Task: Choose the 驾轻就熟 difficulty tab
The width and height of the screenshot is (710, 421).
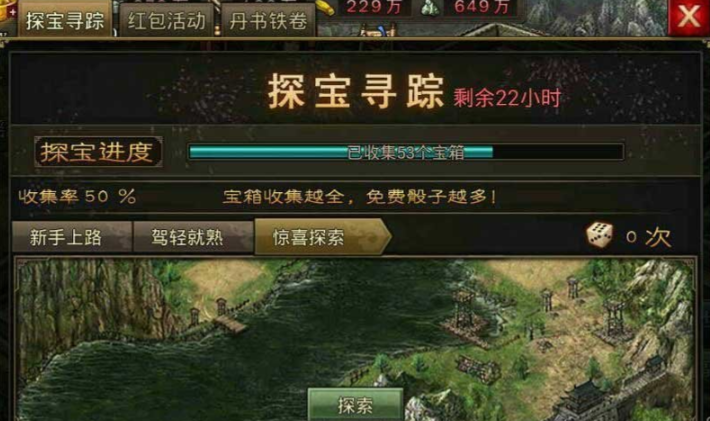Action: (187, 237)
